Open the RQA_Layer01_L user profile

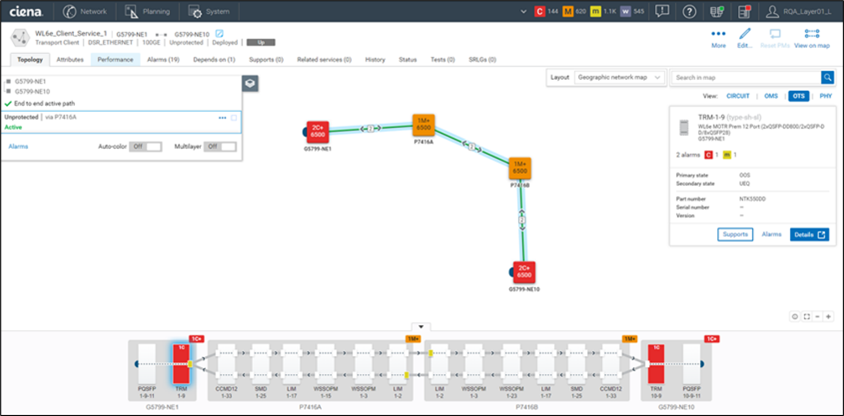[798, 11]
